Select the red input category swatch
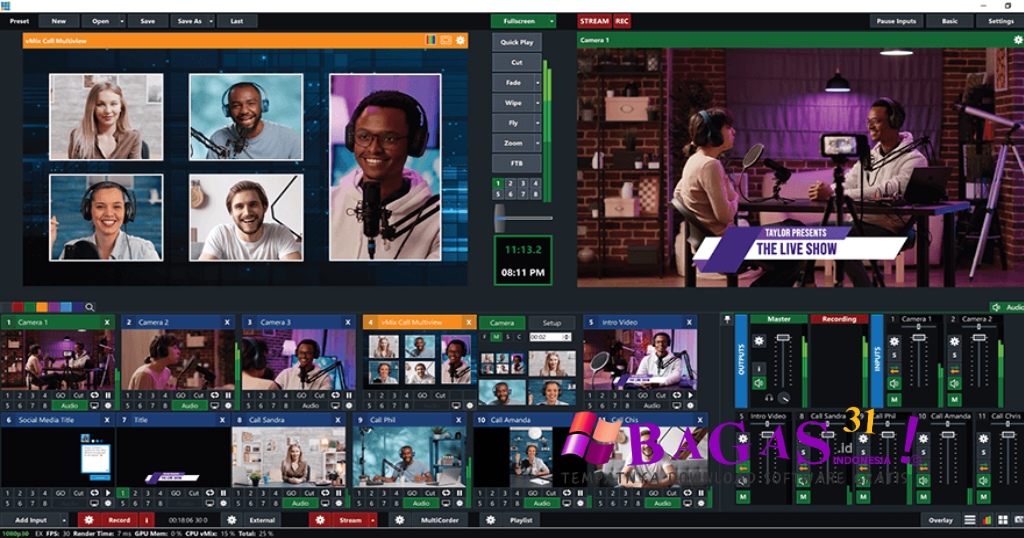This screenshot has width=1024, height=538. coord(18,308)
